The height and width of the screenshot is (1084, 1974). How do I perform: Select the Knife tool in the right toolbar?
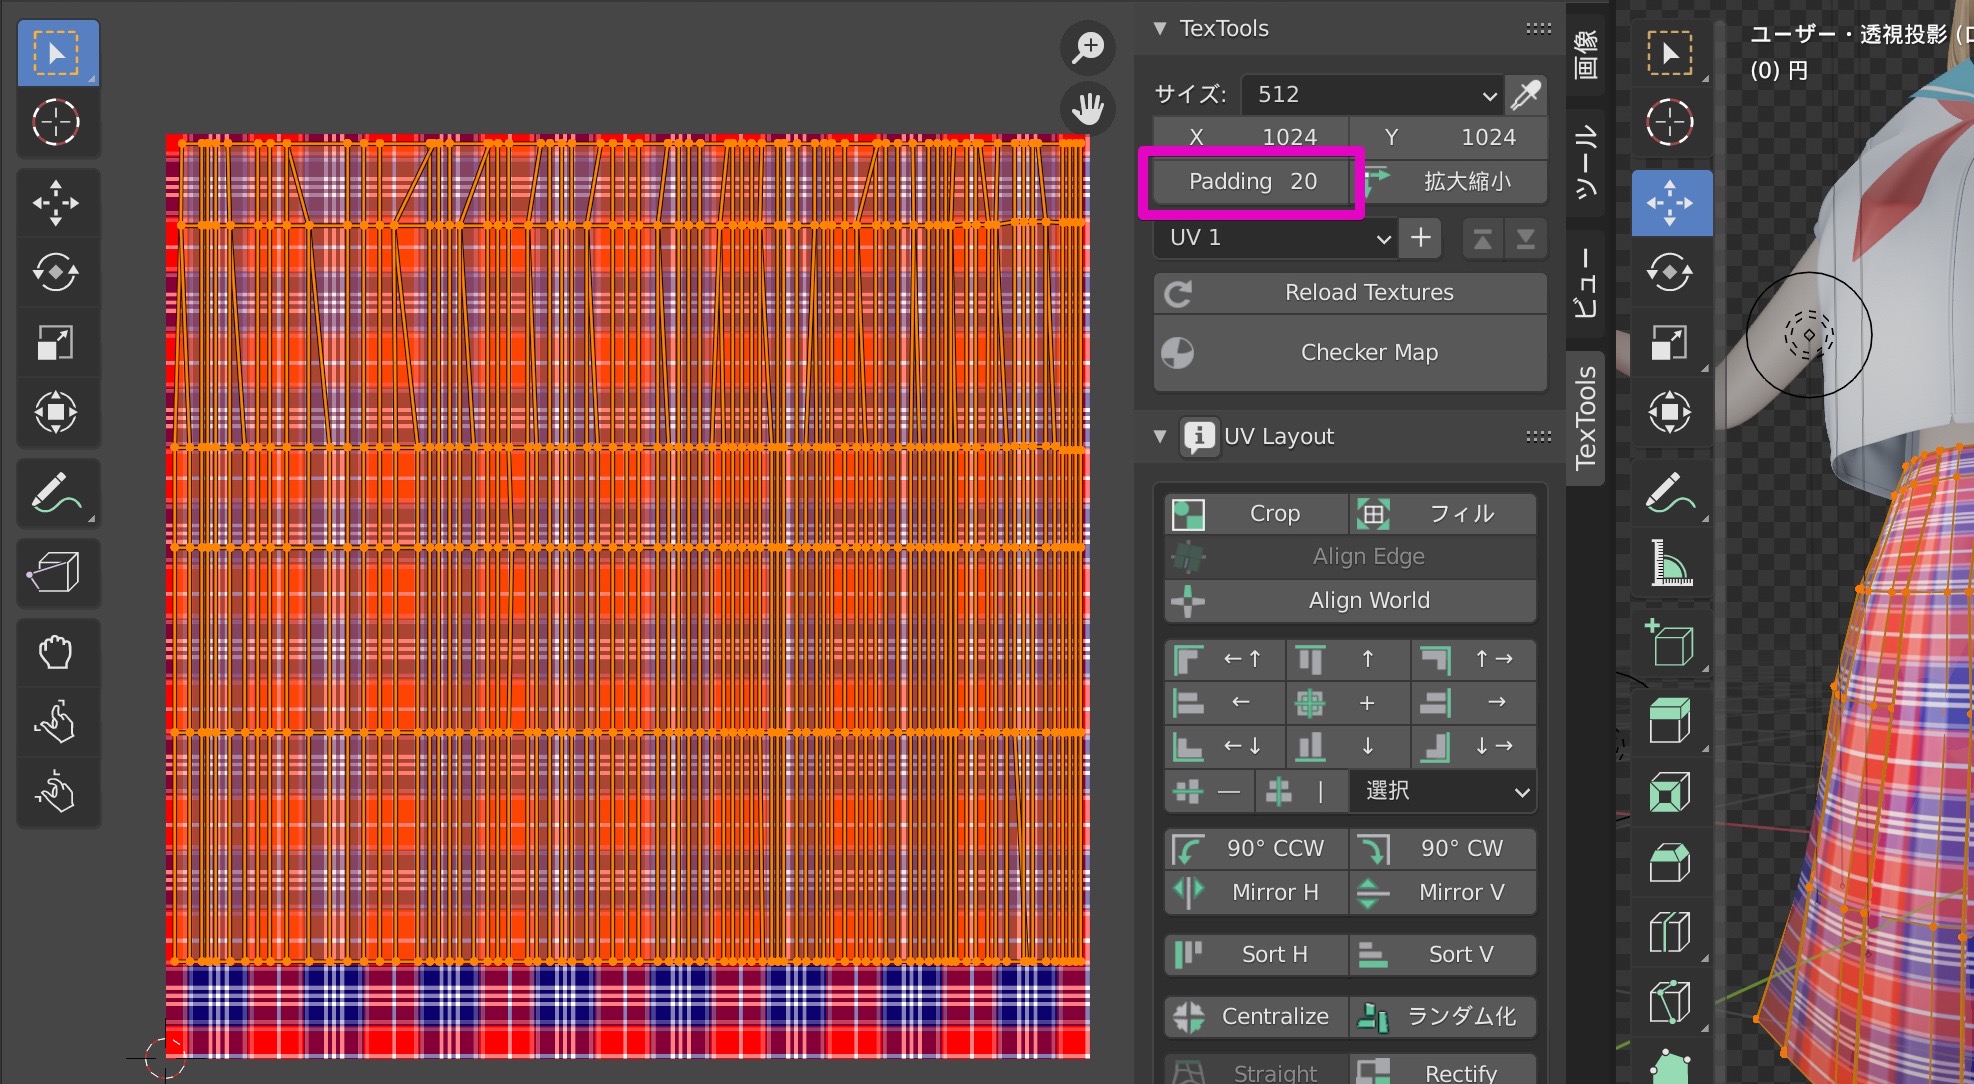click(1671, 1000)
